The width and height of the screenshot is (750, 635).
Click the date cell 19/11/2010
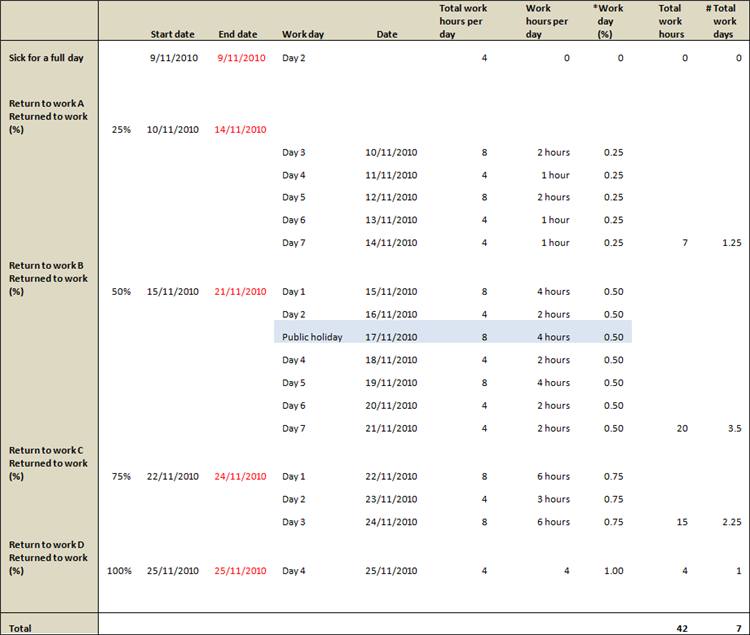pos(391,383)
